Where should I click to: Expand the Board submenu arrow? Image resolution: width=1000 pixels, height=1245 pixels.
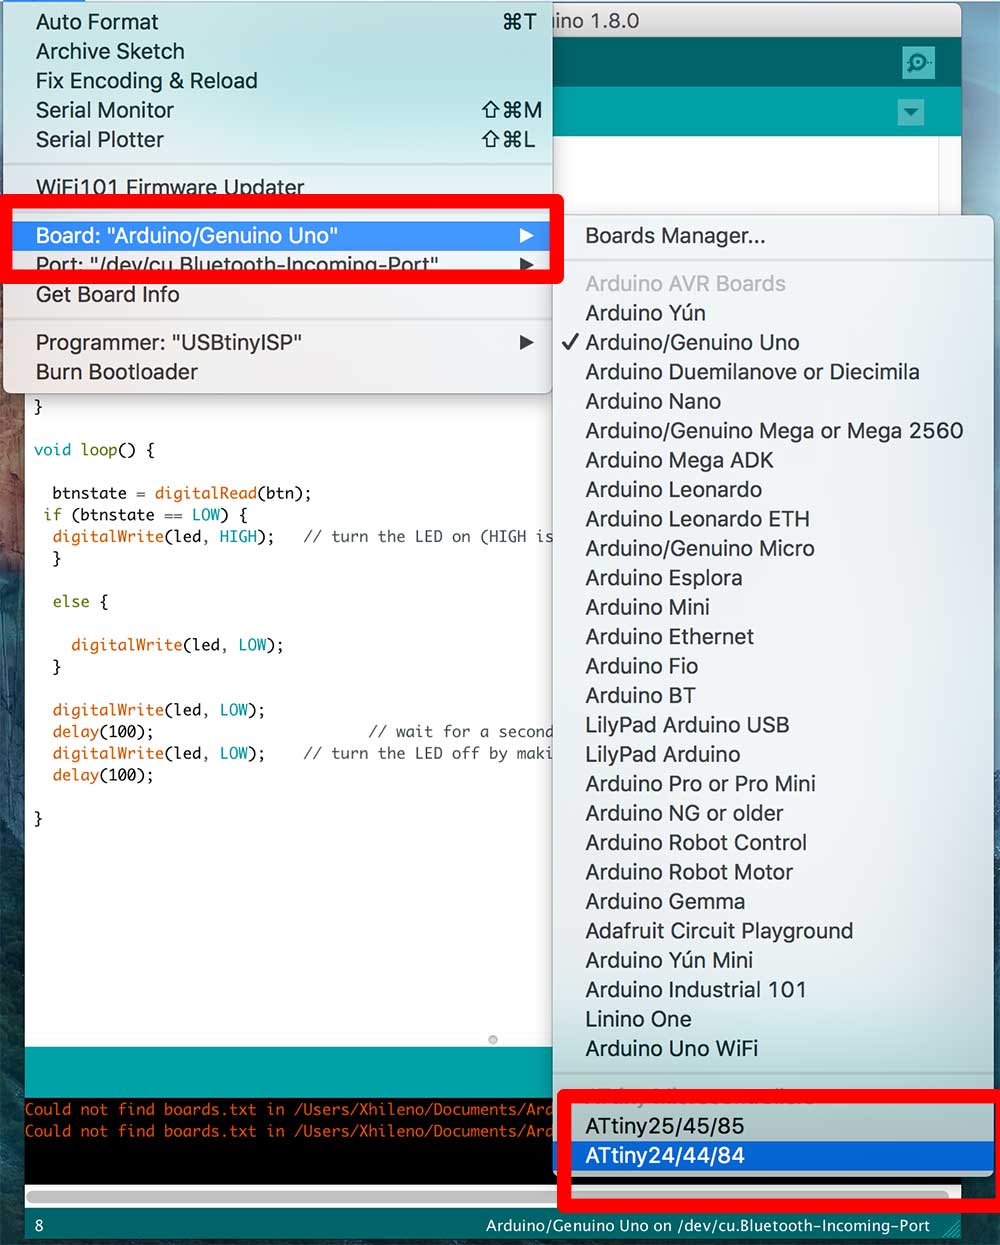click(x=526, y=236)
